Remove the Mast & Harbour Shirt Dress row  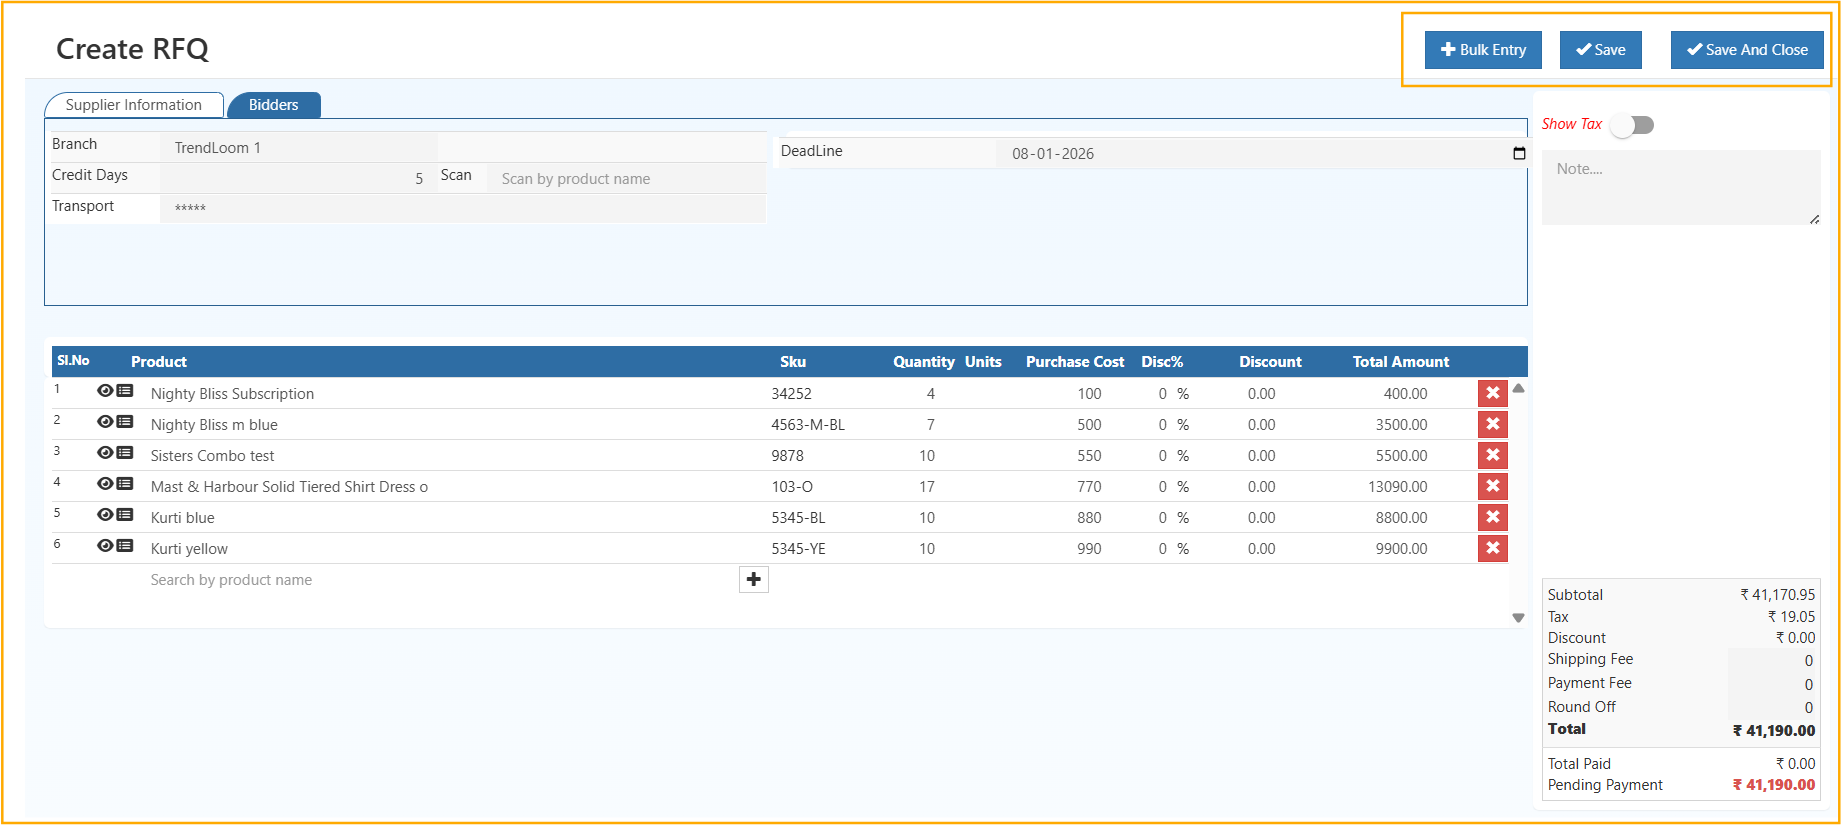click(x=1493, y=486)
